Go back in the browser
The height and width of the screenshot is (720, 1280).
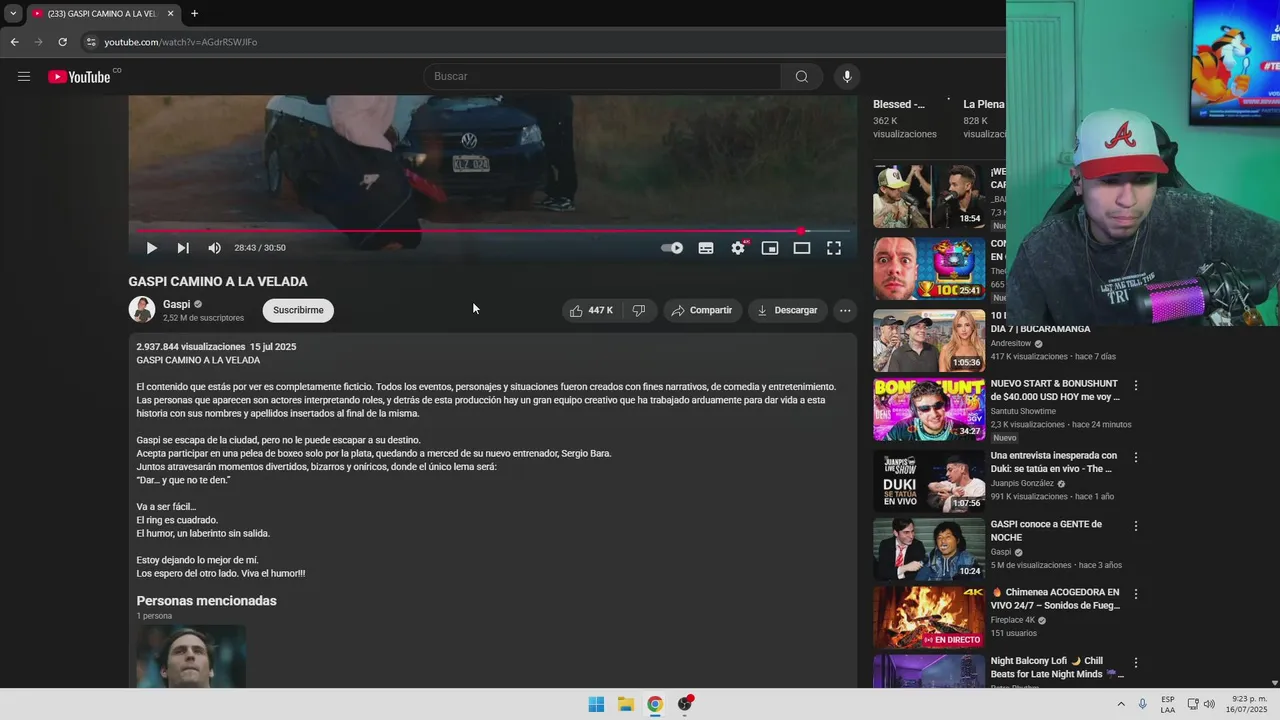(14, 42)
